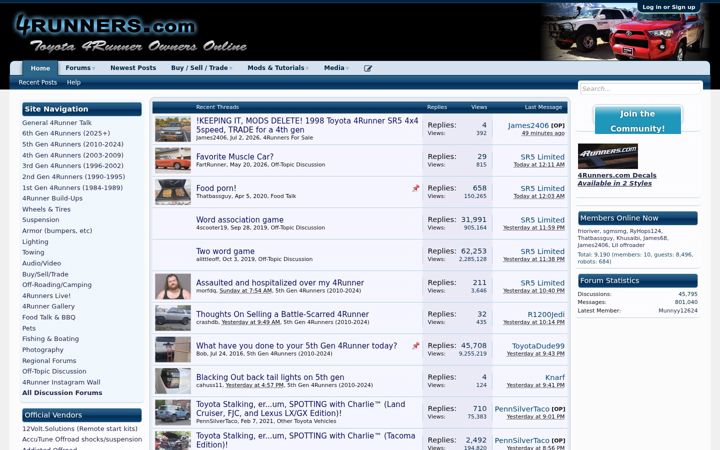Open Food Talk & BBQ forum
Viewport: 720px width, 450px height.
49,318
